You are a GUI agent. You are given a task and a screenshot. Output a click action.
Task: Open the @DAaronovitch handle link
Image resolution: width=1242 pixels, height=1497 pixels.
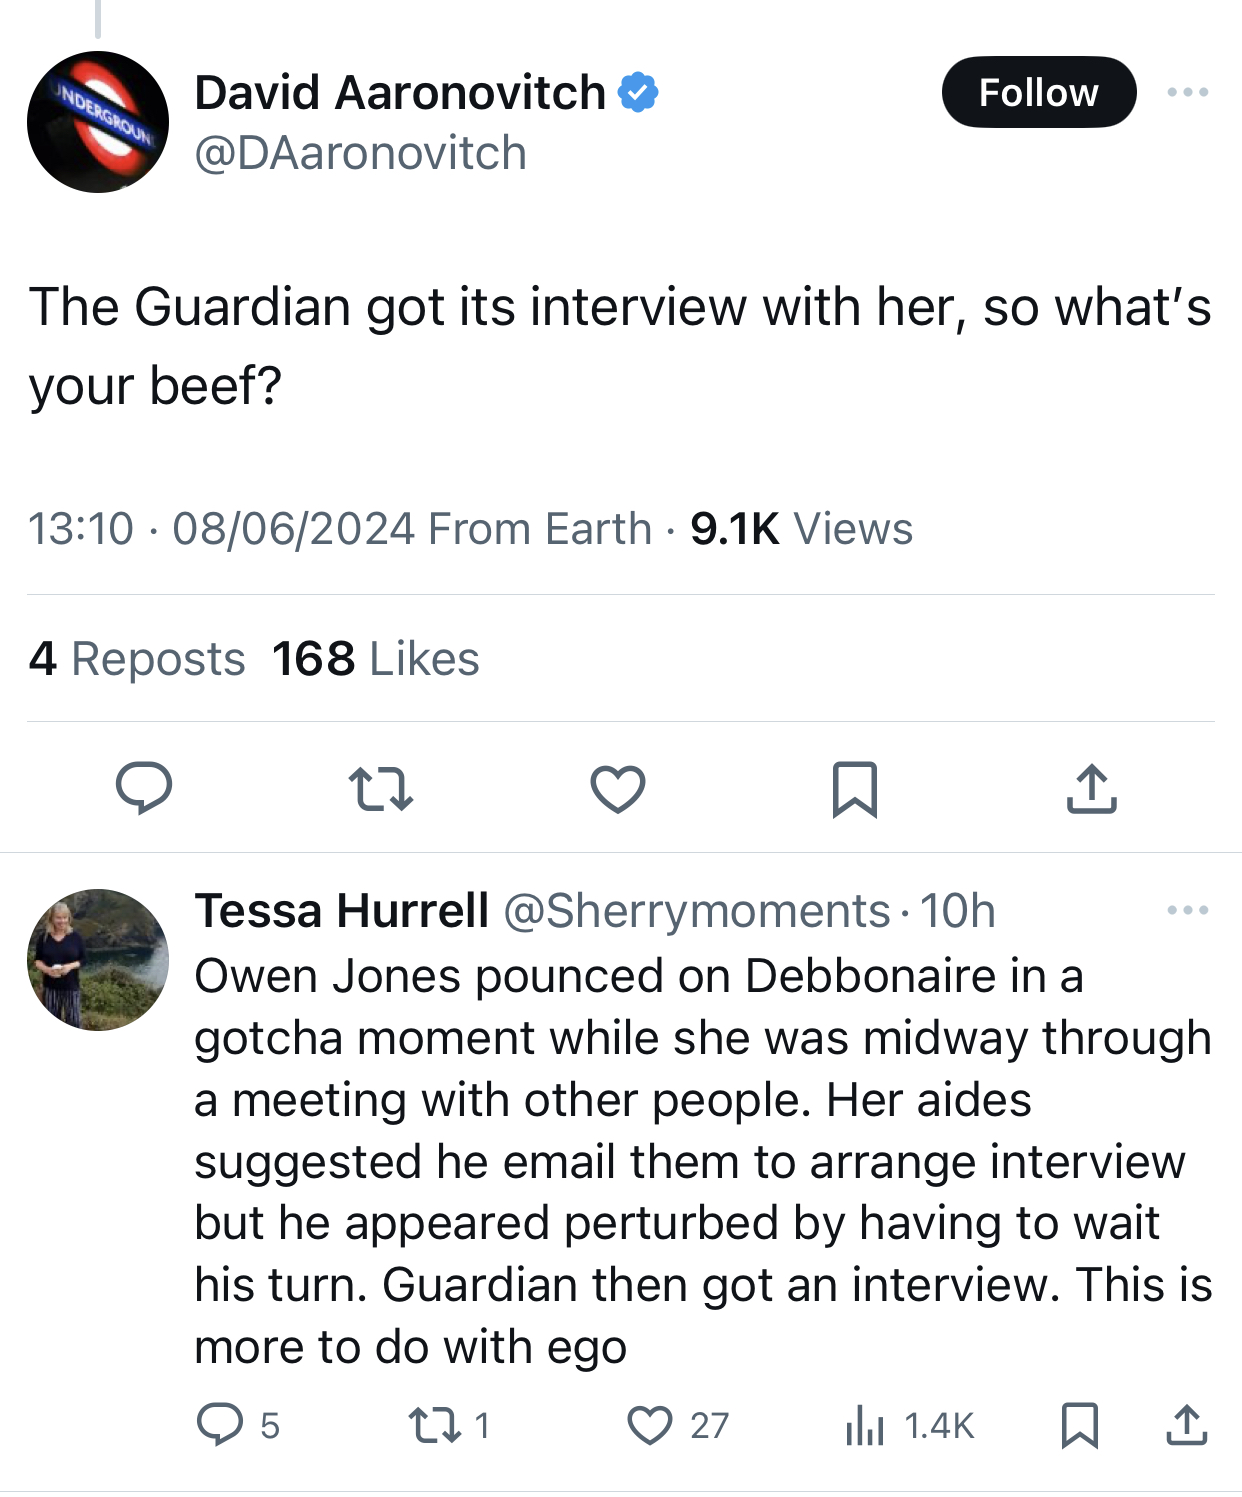(360, 153)
